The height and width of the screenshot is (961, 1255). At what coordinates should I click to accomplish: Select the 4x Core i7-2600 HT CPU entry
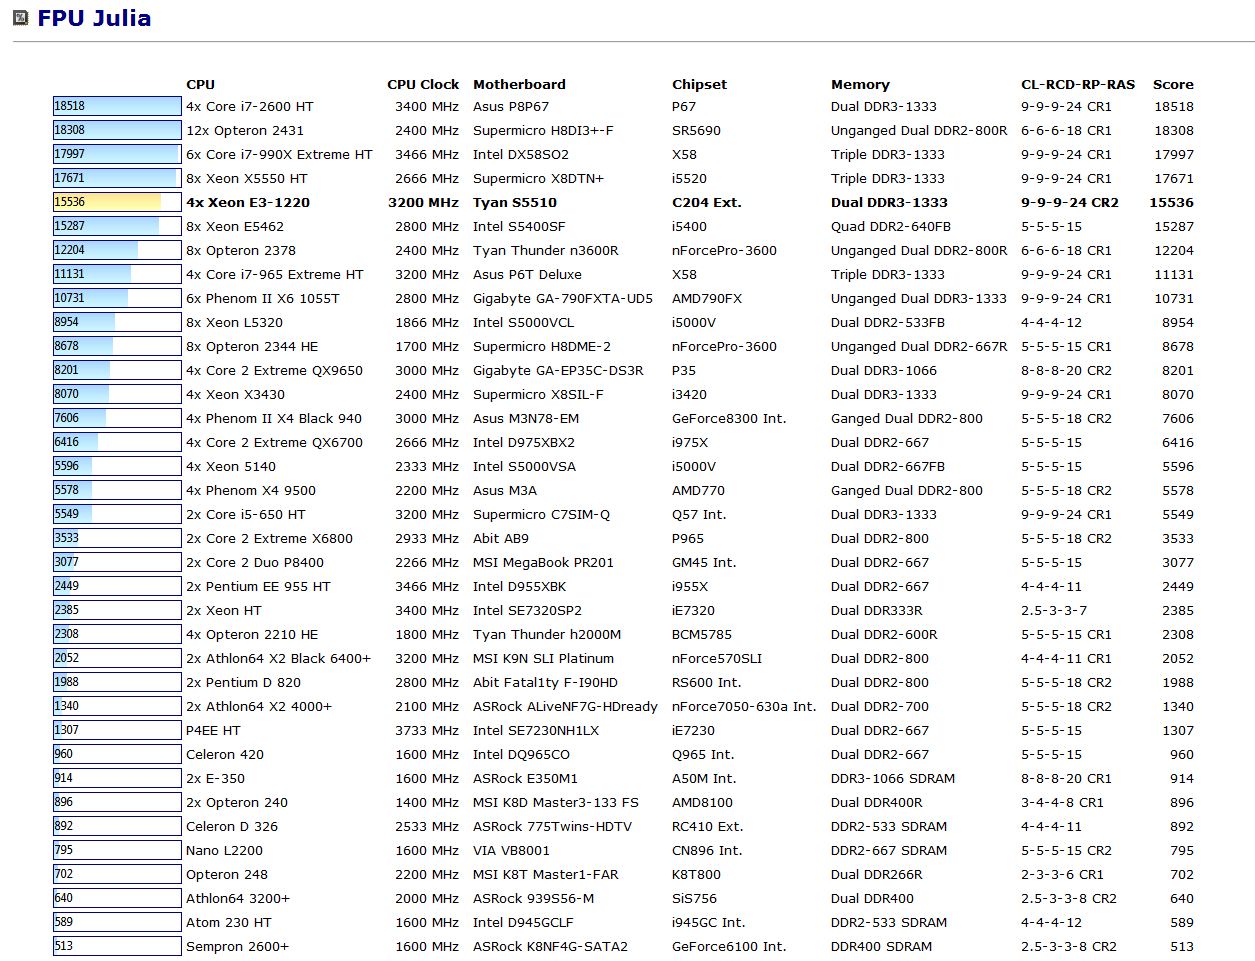[249, 106]
